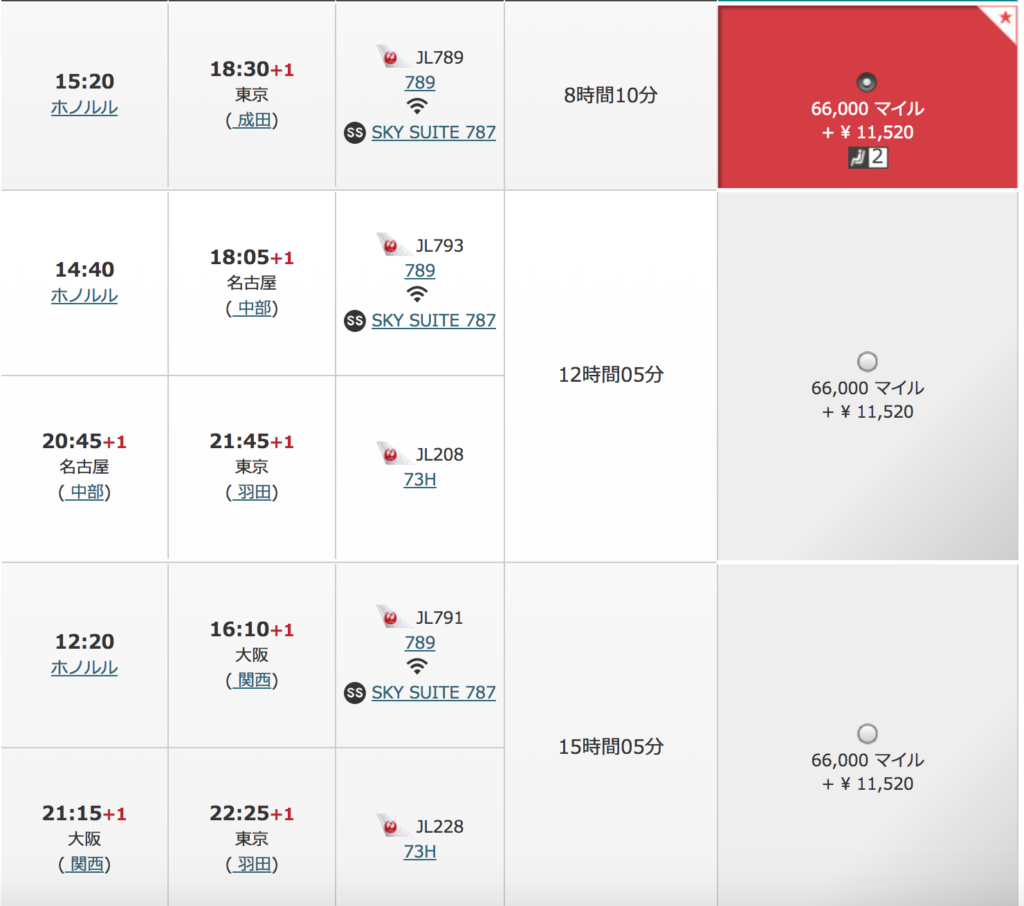Open the 成田 airport link
Image resolution: width=1024 pixels, height=906 pixels.
(x=252, y=120)
